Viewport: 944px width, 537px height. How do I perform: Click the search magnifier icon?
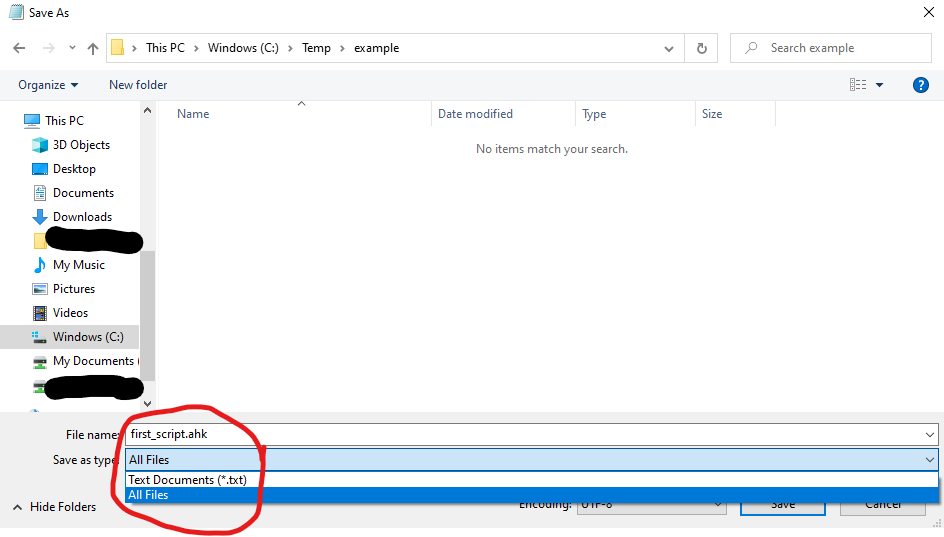(751, 48)
